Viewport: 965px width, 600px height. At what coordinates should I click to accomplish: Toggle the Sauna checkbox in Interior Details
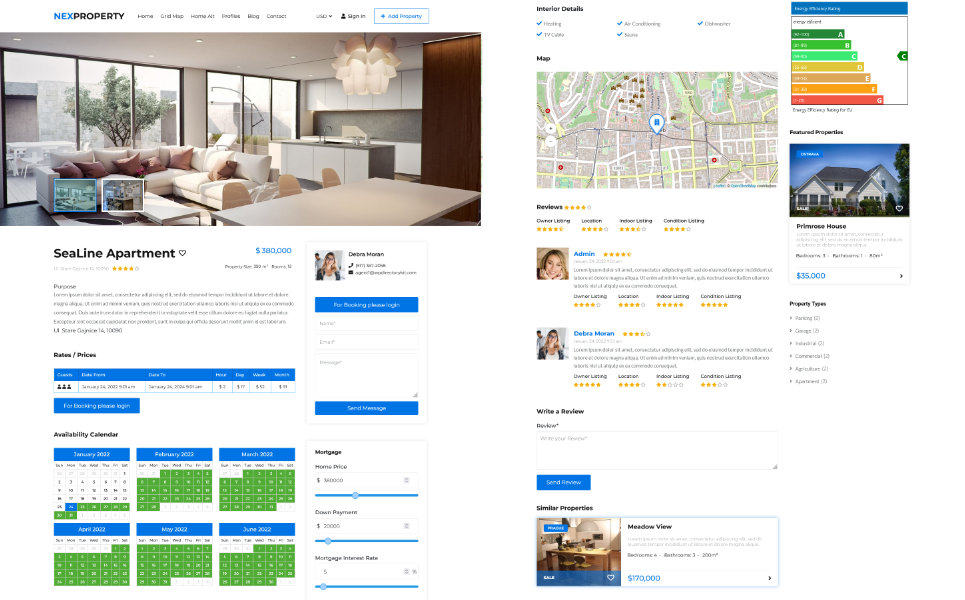[x=619, y=33]
